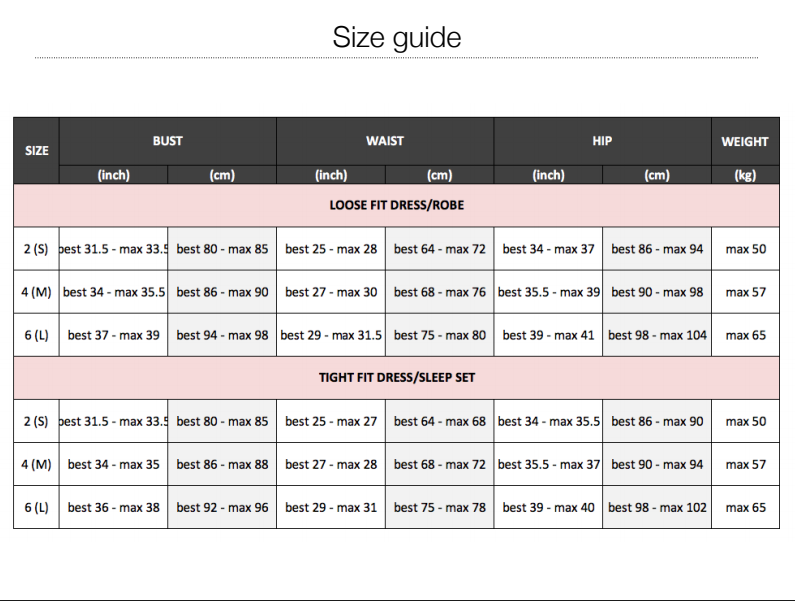Image resolution: width=795 pixels, height=601 pixels.
Task: Select the best 75 - max 80 waist cell
Action: tap(440, 335)
